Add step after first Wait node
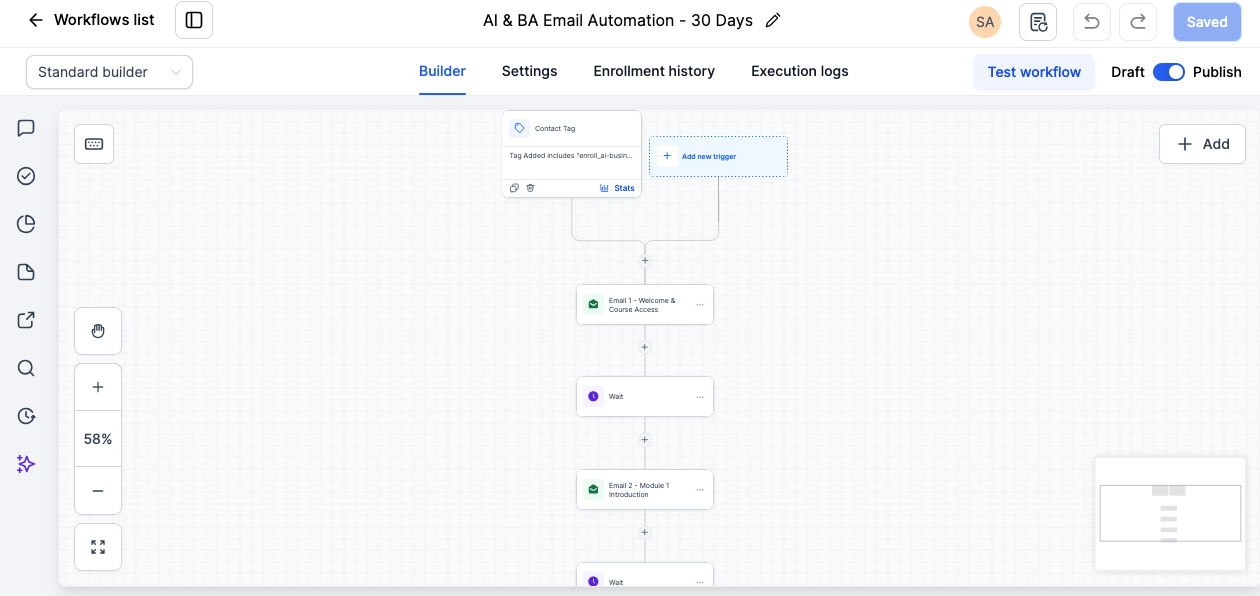 click(x=645, y=440)
